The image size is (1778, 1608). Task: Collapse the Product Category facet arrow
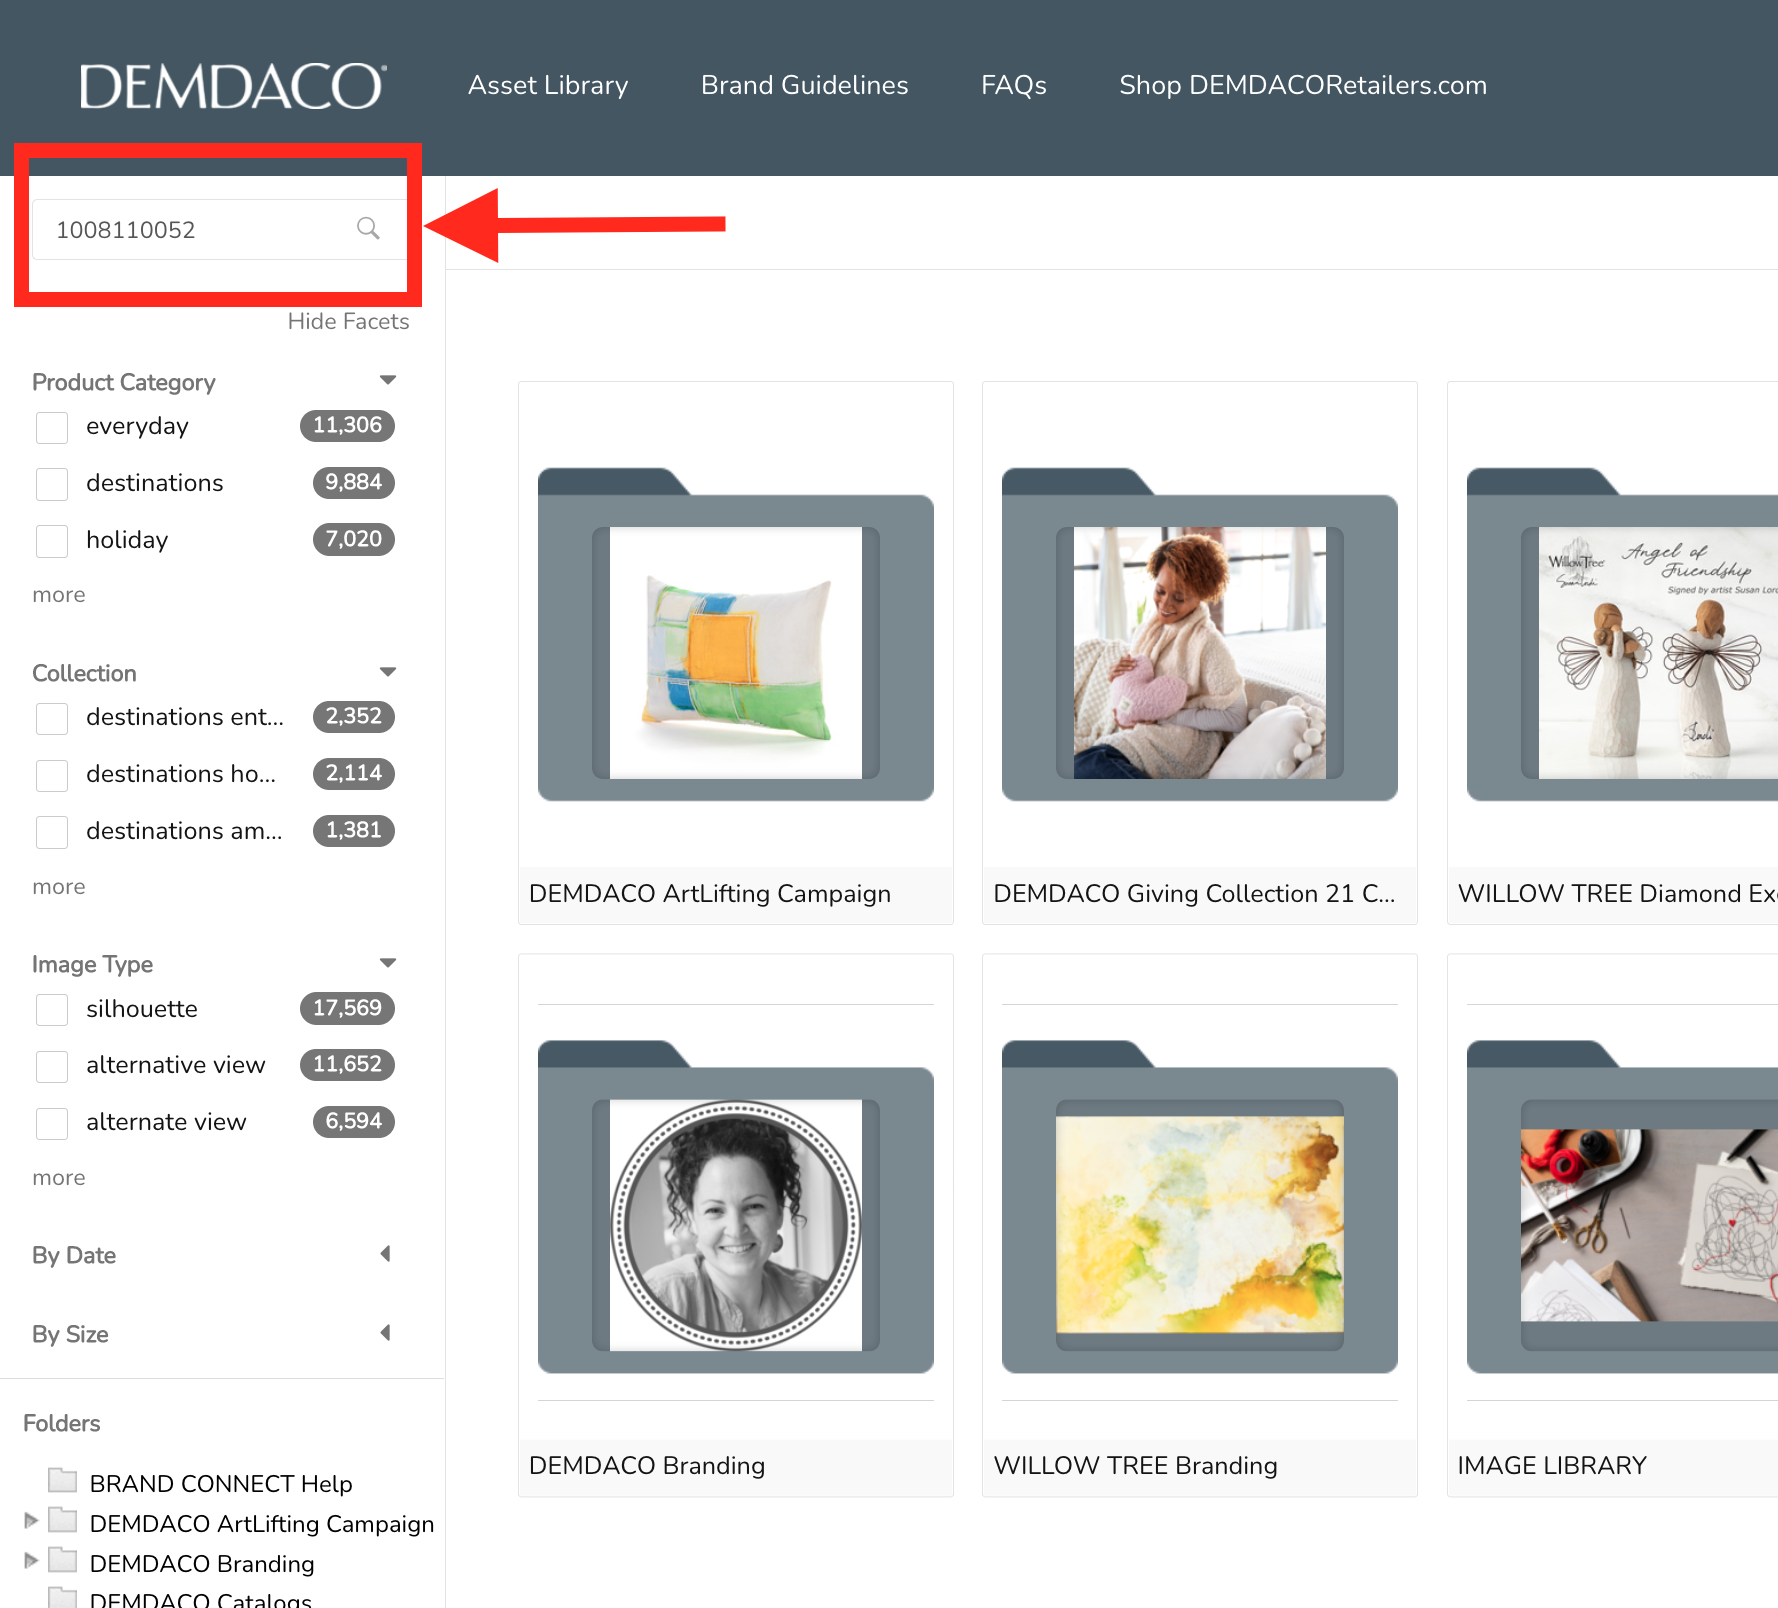(x=388, y=380)
